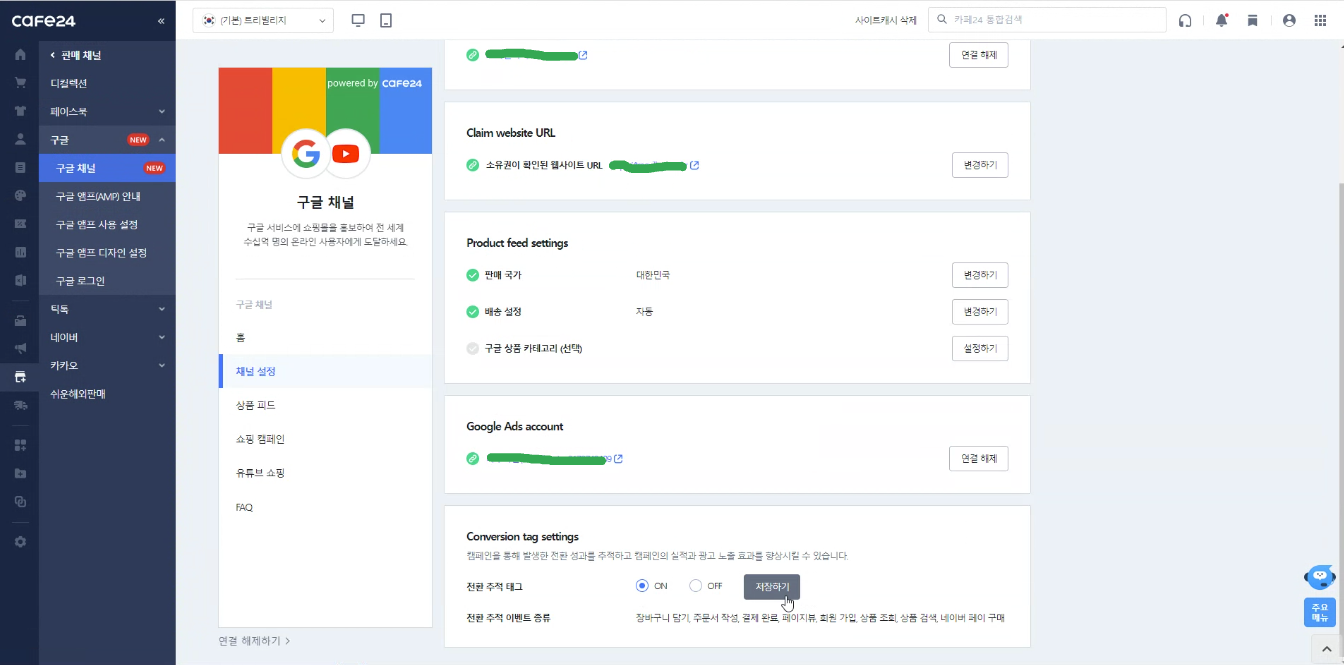Open the palette design icon
The image size is (1344, 665).
[20, 195]
